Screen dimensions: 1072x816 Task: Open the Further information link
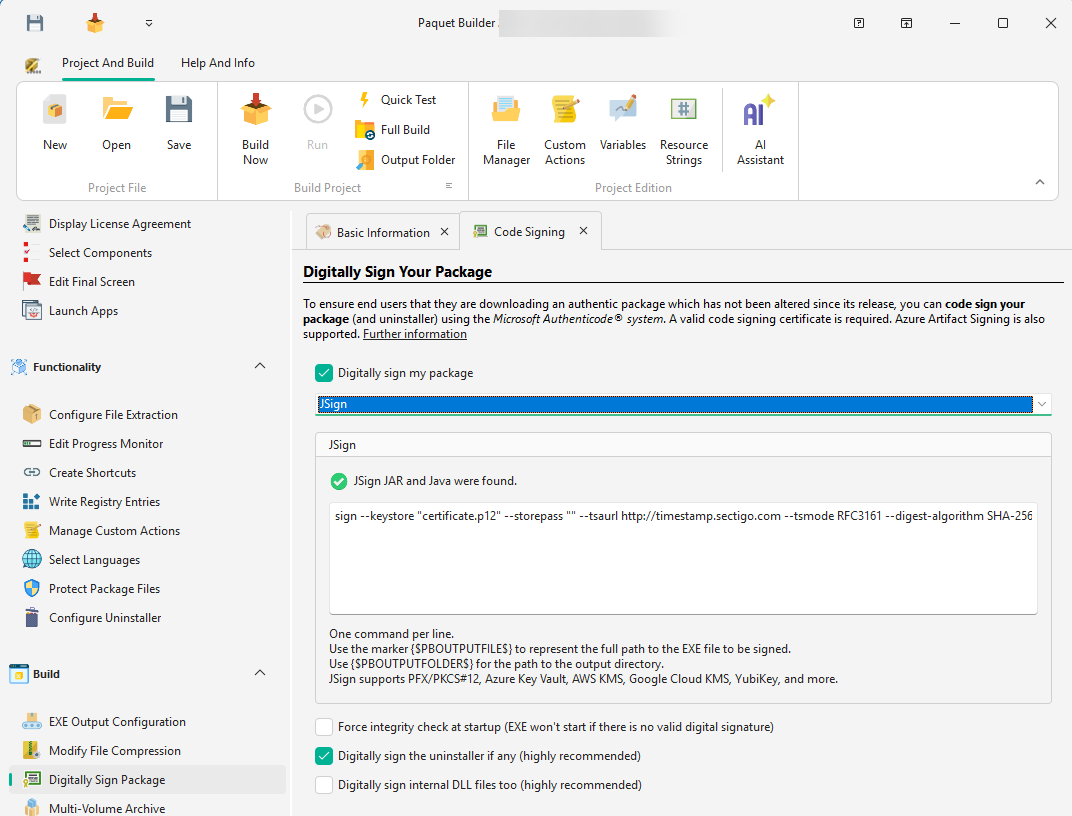point(414,333)
